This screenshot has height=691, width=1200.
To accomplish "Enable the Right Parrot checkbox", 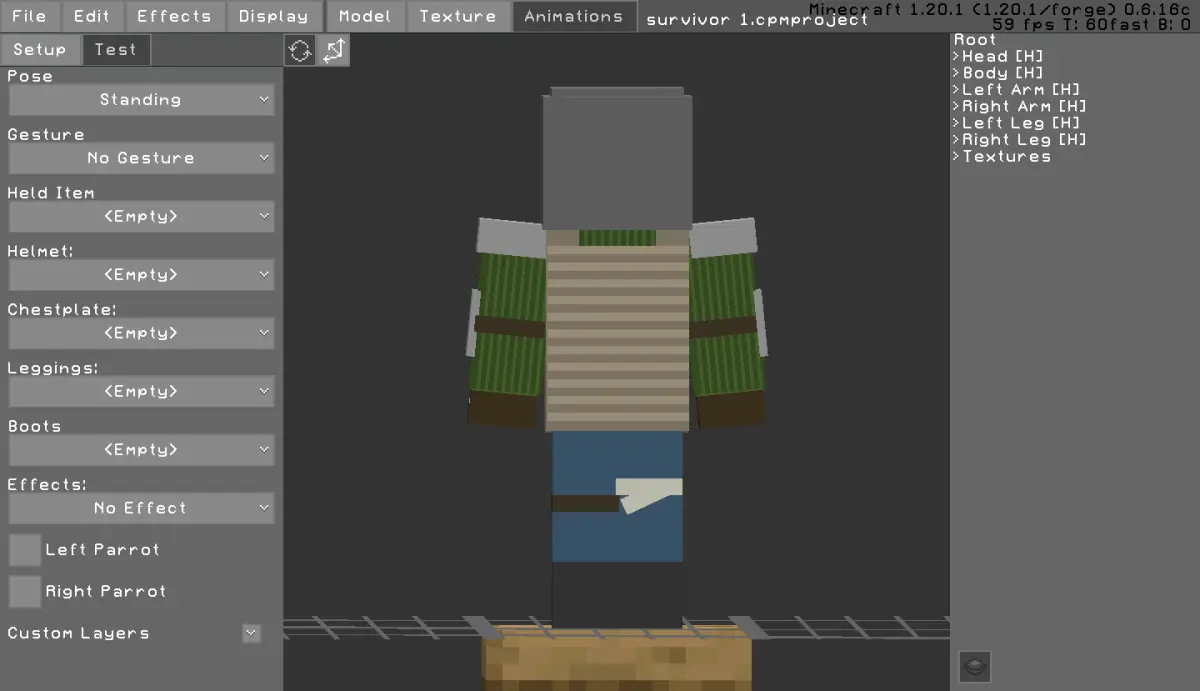I will tap(25, 592).
